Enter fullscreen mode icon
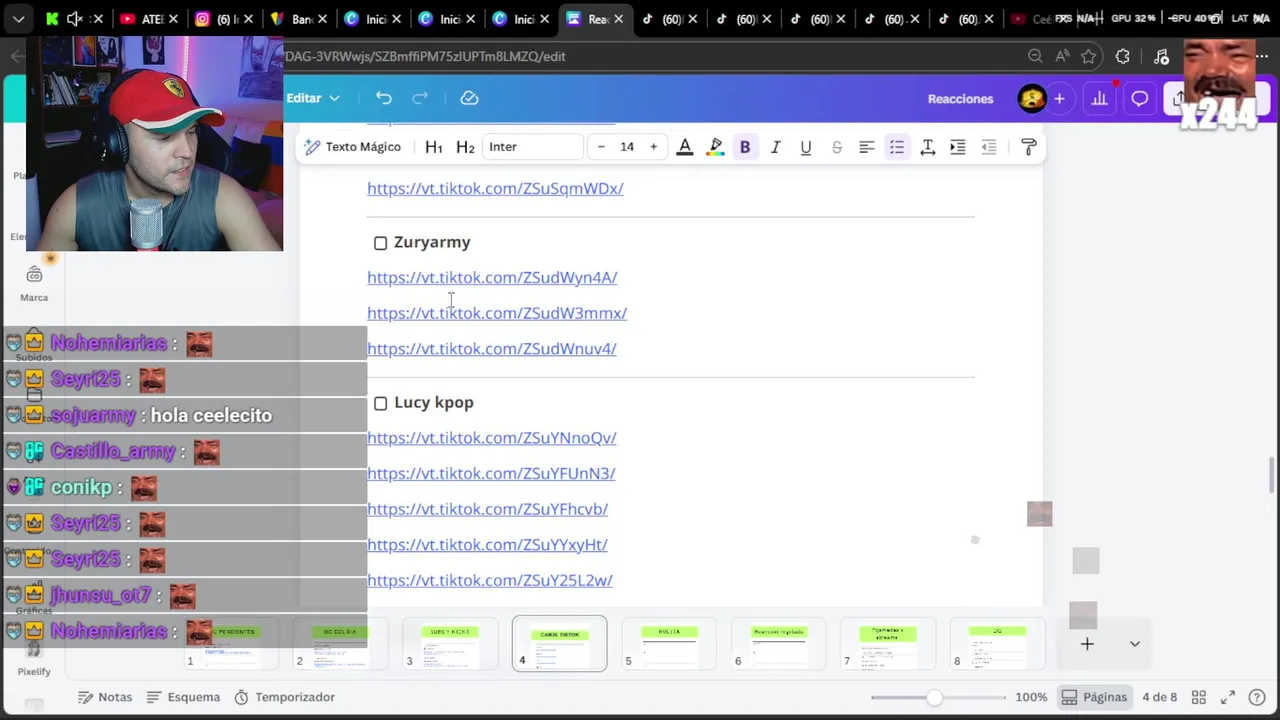 click(1227, 697)
